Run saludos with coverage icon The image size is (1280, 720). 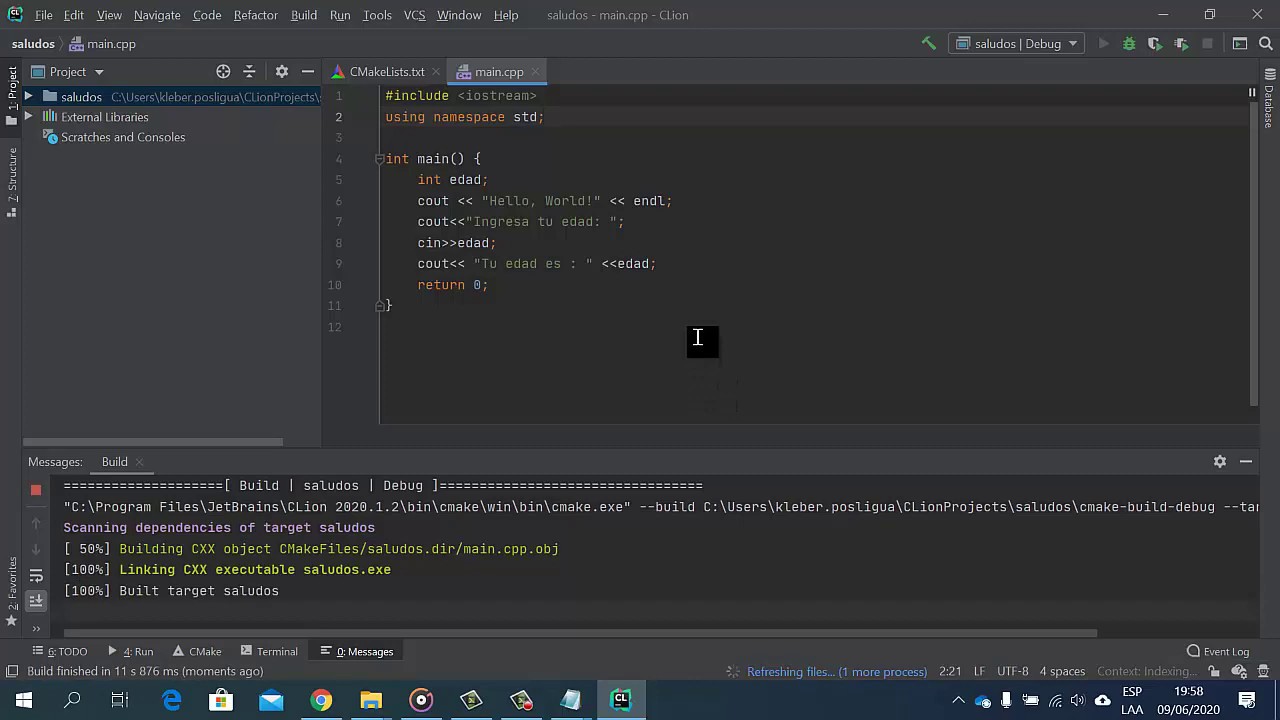click(1154, 44)
